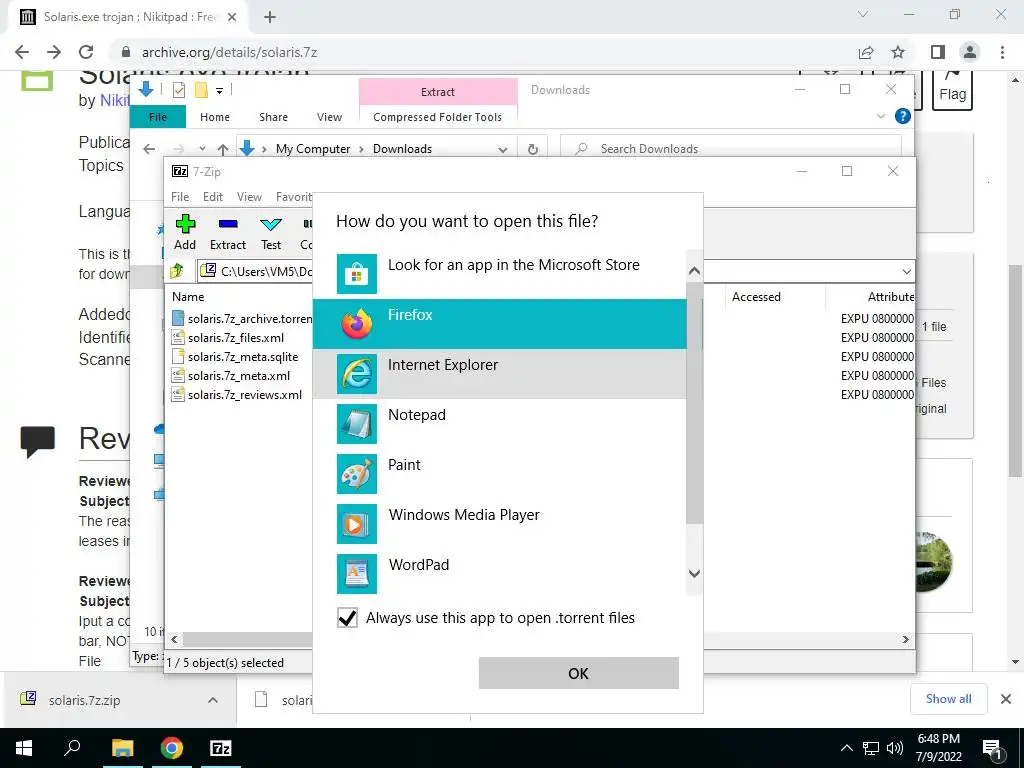Open the 7-Zip Edit menu
This screenshot has height=768, width=1024.
(x=212, y=197)
